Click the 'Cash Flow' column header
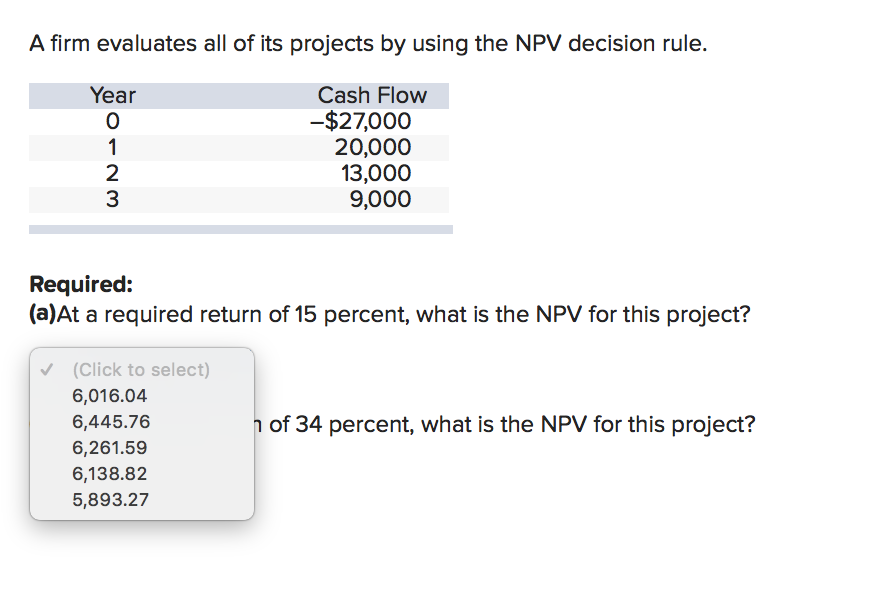The width and height of the screenshot is (878, 612). tap(372, 96)
